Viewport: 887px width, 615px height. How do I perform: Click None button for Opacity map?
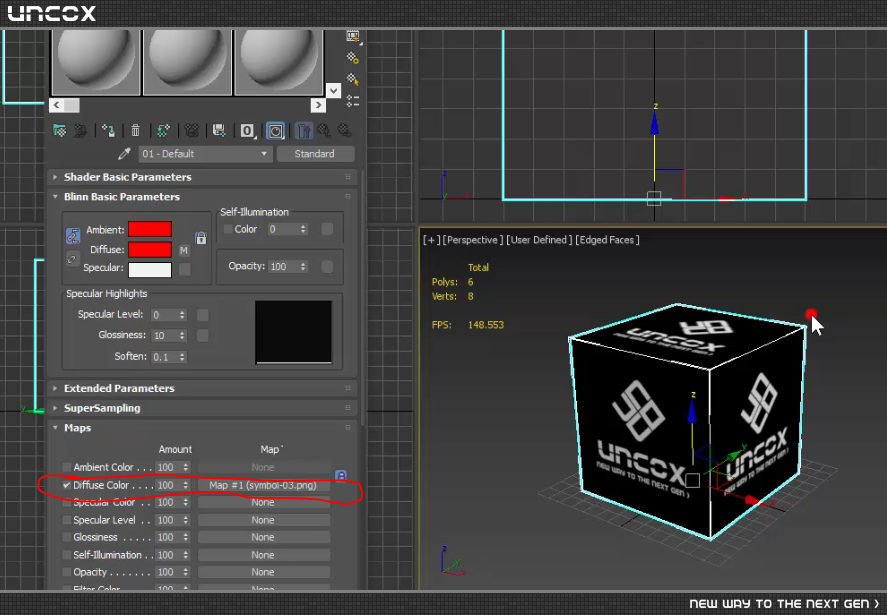pos(263,573)
